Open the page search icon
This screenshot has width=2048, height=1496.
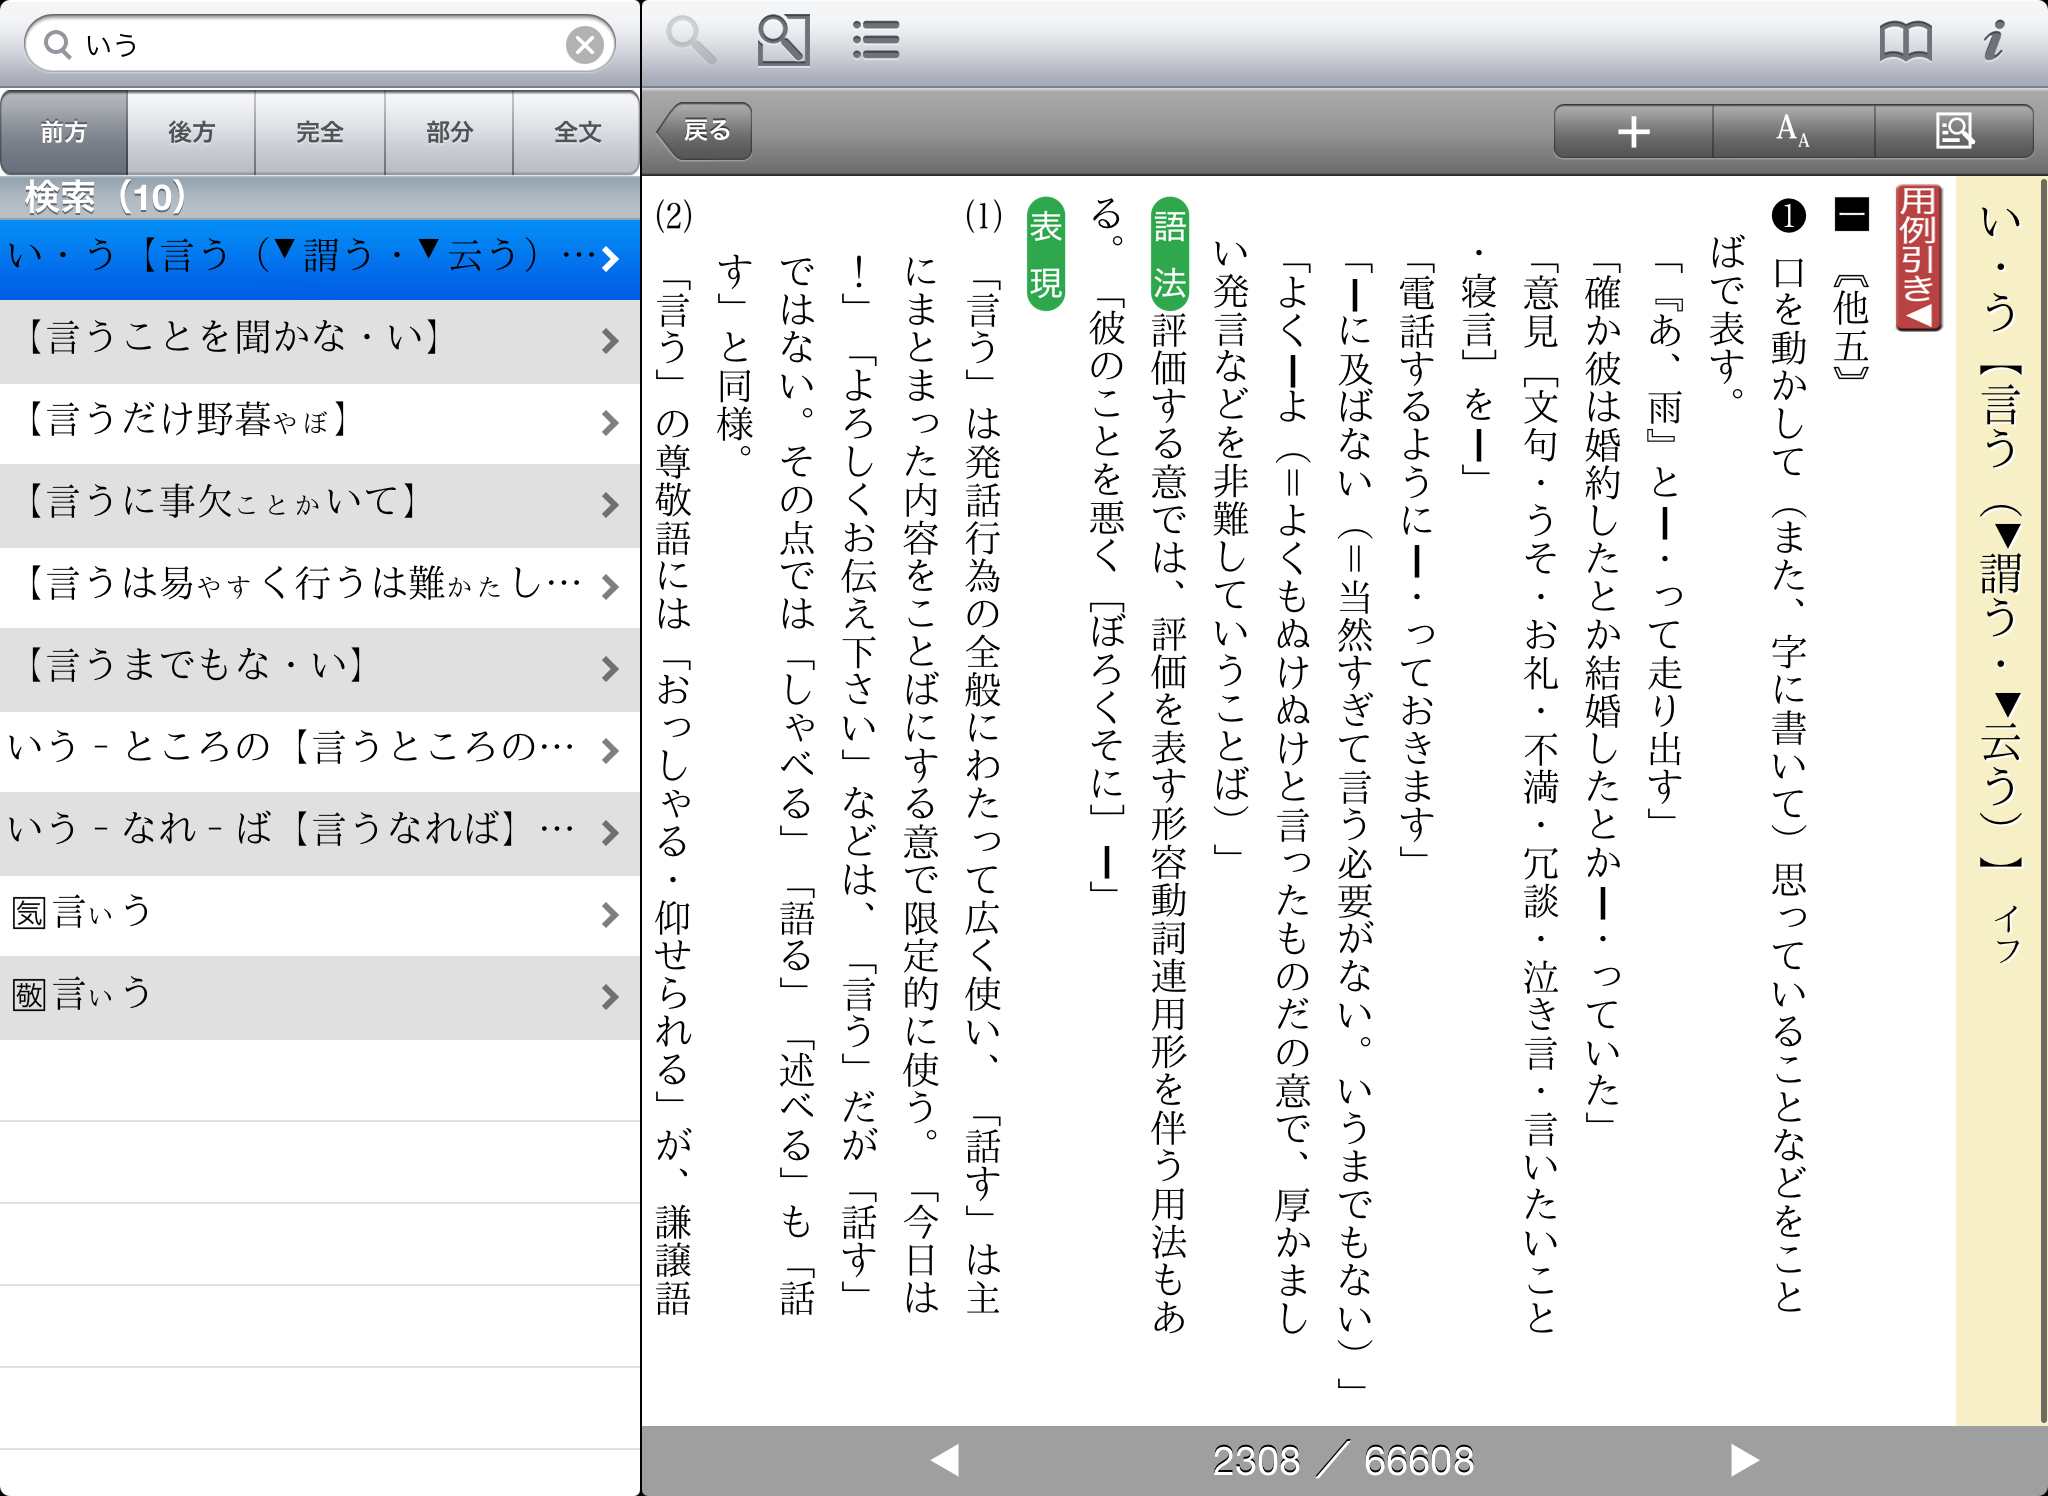point(783,41)
